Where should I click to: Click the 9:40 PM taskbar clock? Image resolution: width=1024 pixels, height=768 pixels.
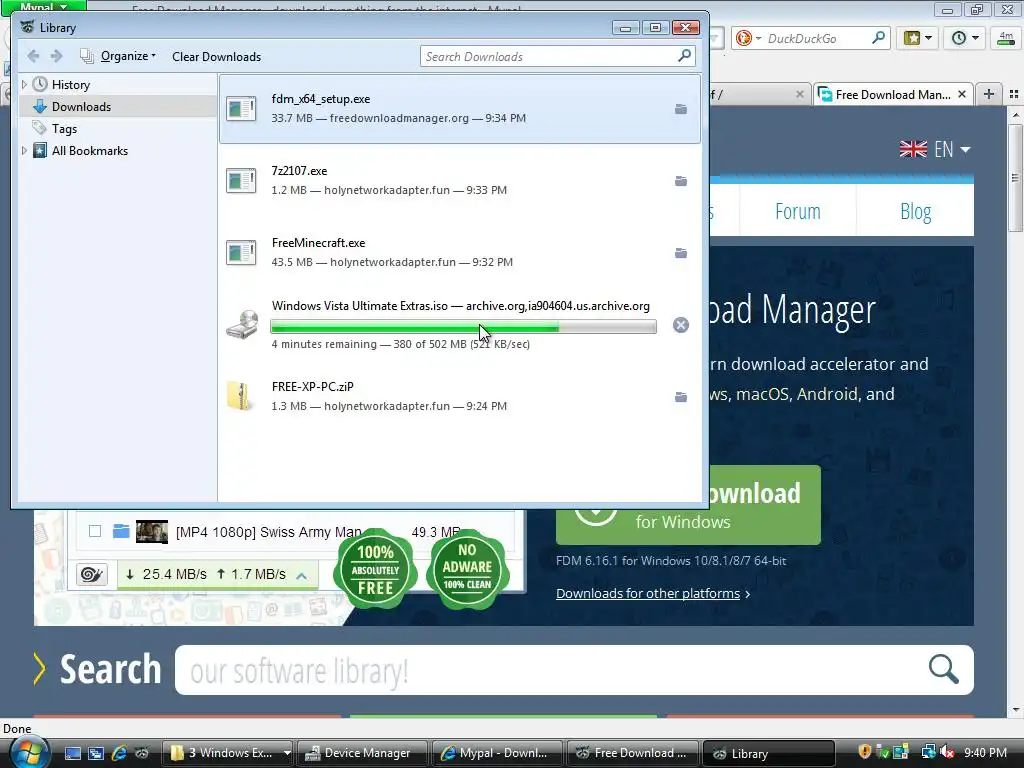(x=985, y=752)
